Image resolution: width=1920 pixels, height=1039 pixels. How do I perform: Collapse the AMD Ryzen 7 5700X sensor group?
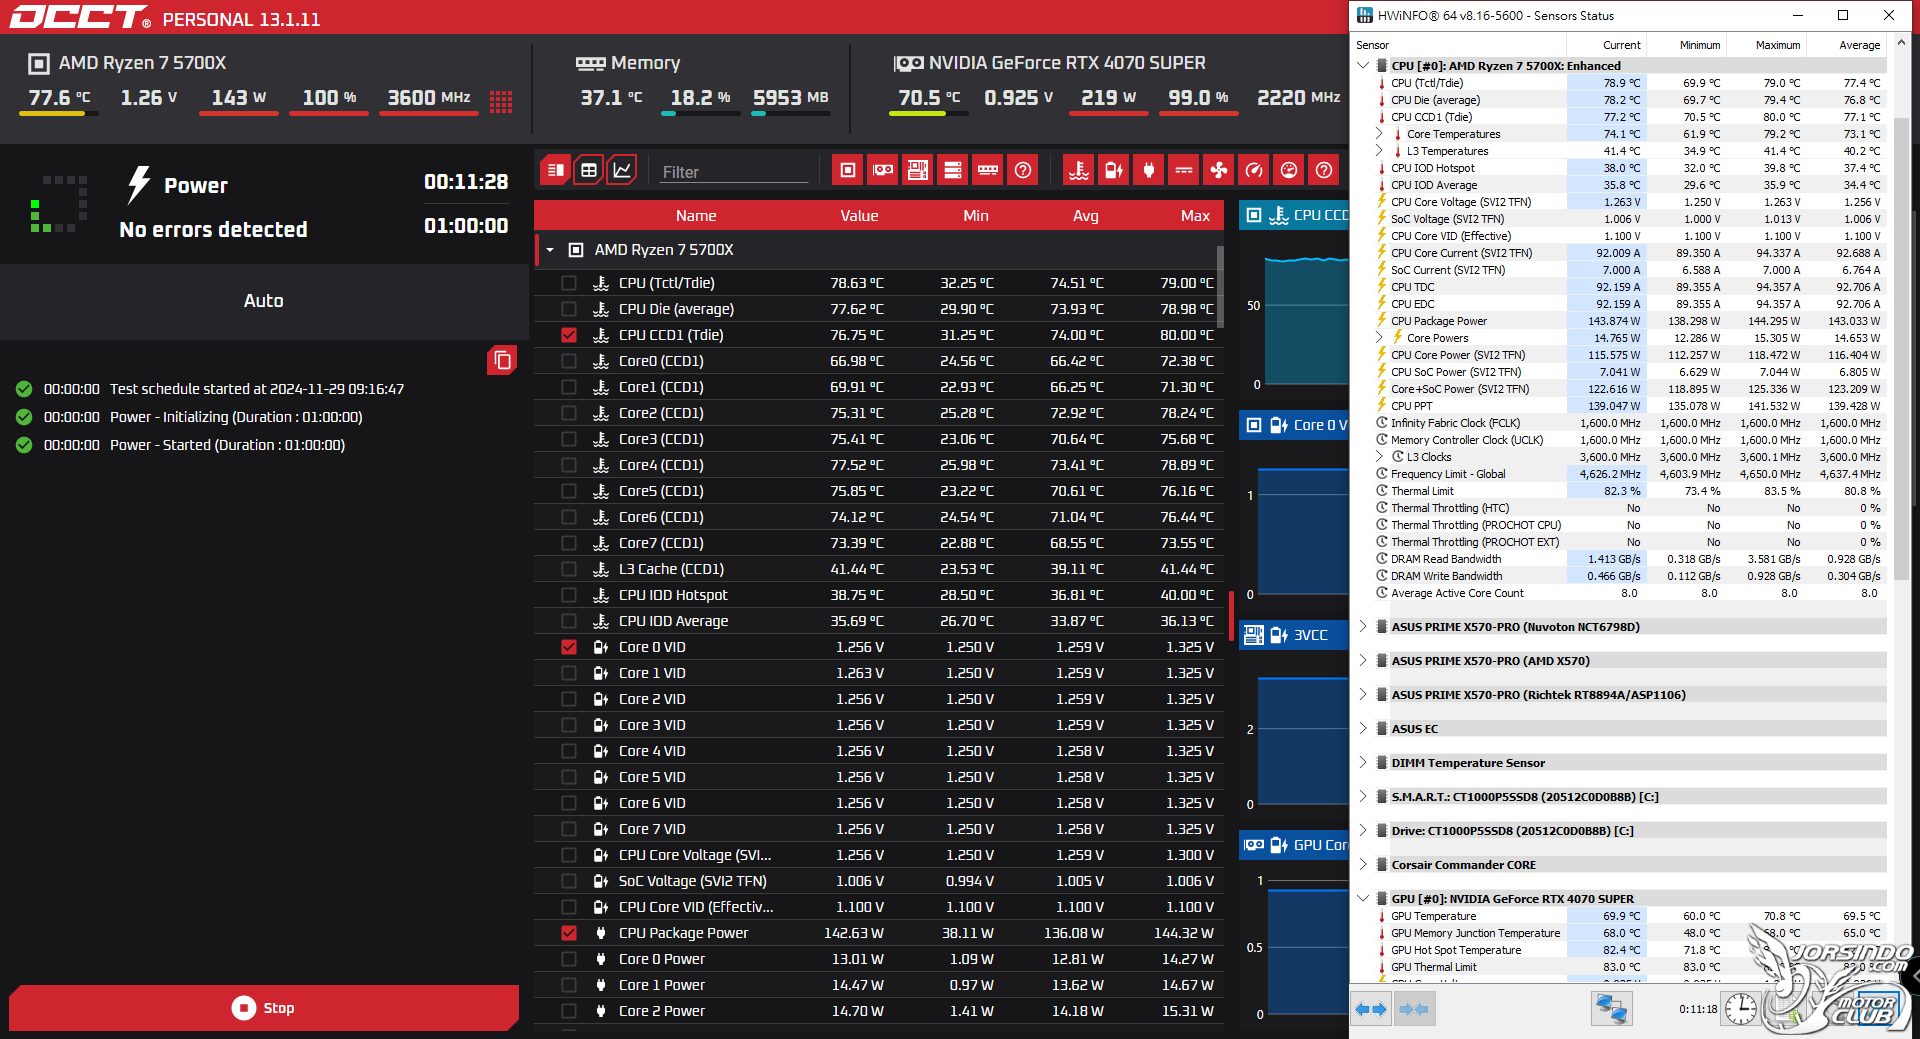pos(550,250)
